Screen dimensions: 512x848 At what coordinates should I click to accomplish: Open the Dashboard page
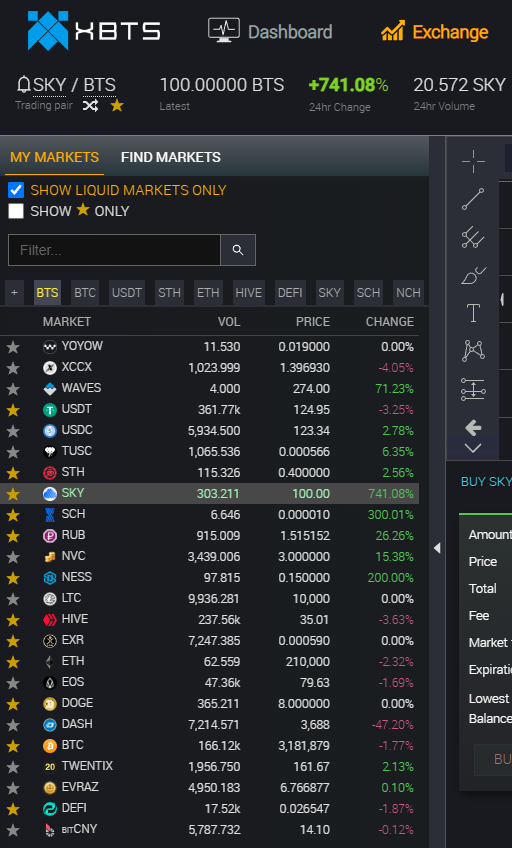(270, 31)
